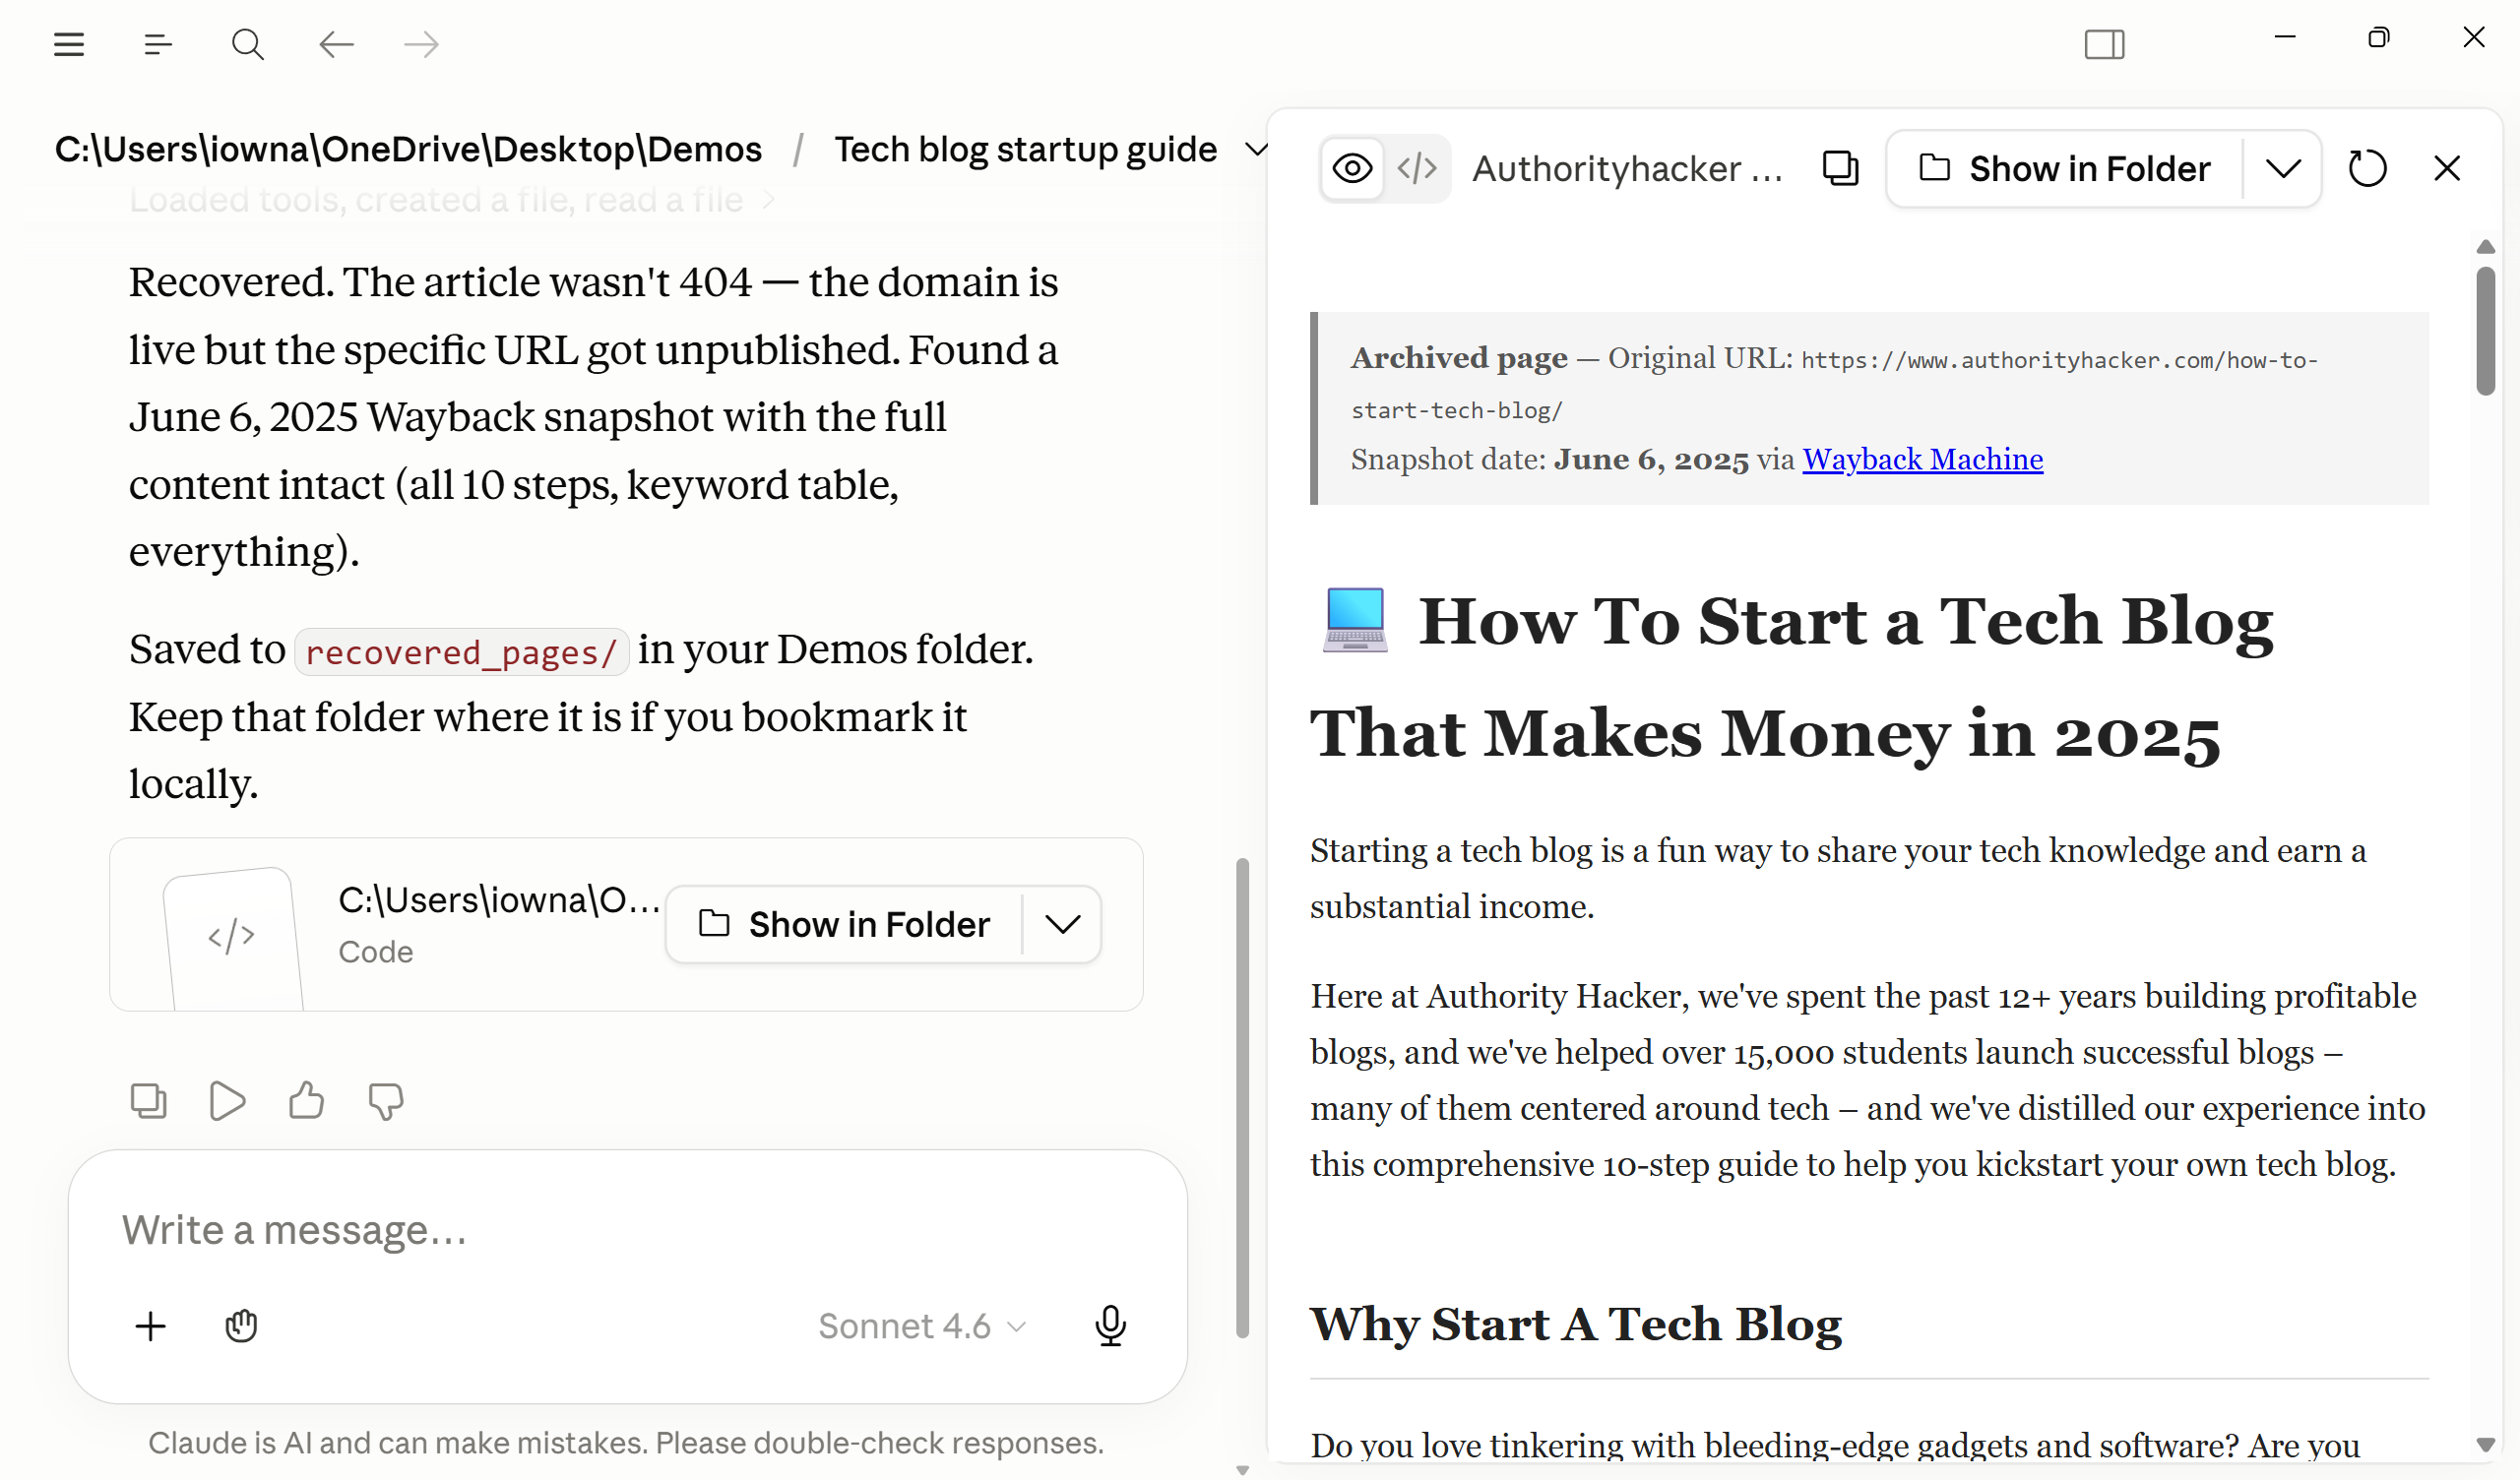
Task: Open the code file card thumbnail
Action: point(233,937)
